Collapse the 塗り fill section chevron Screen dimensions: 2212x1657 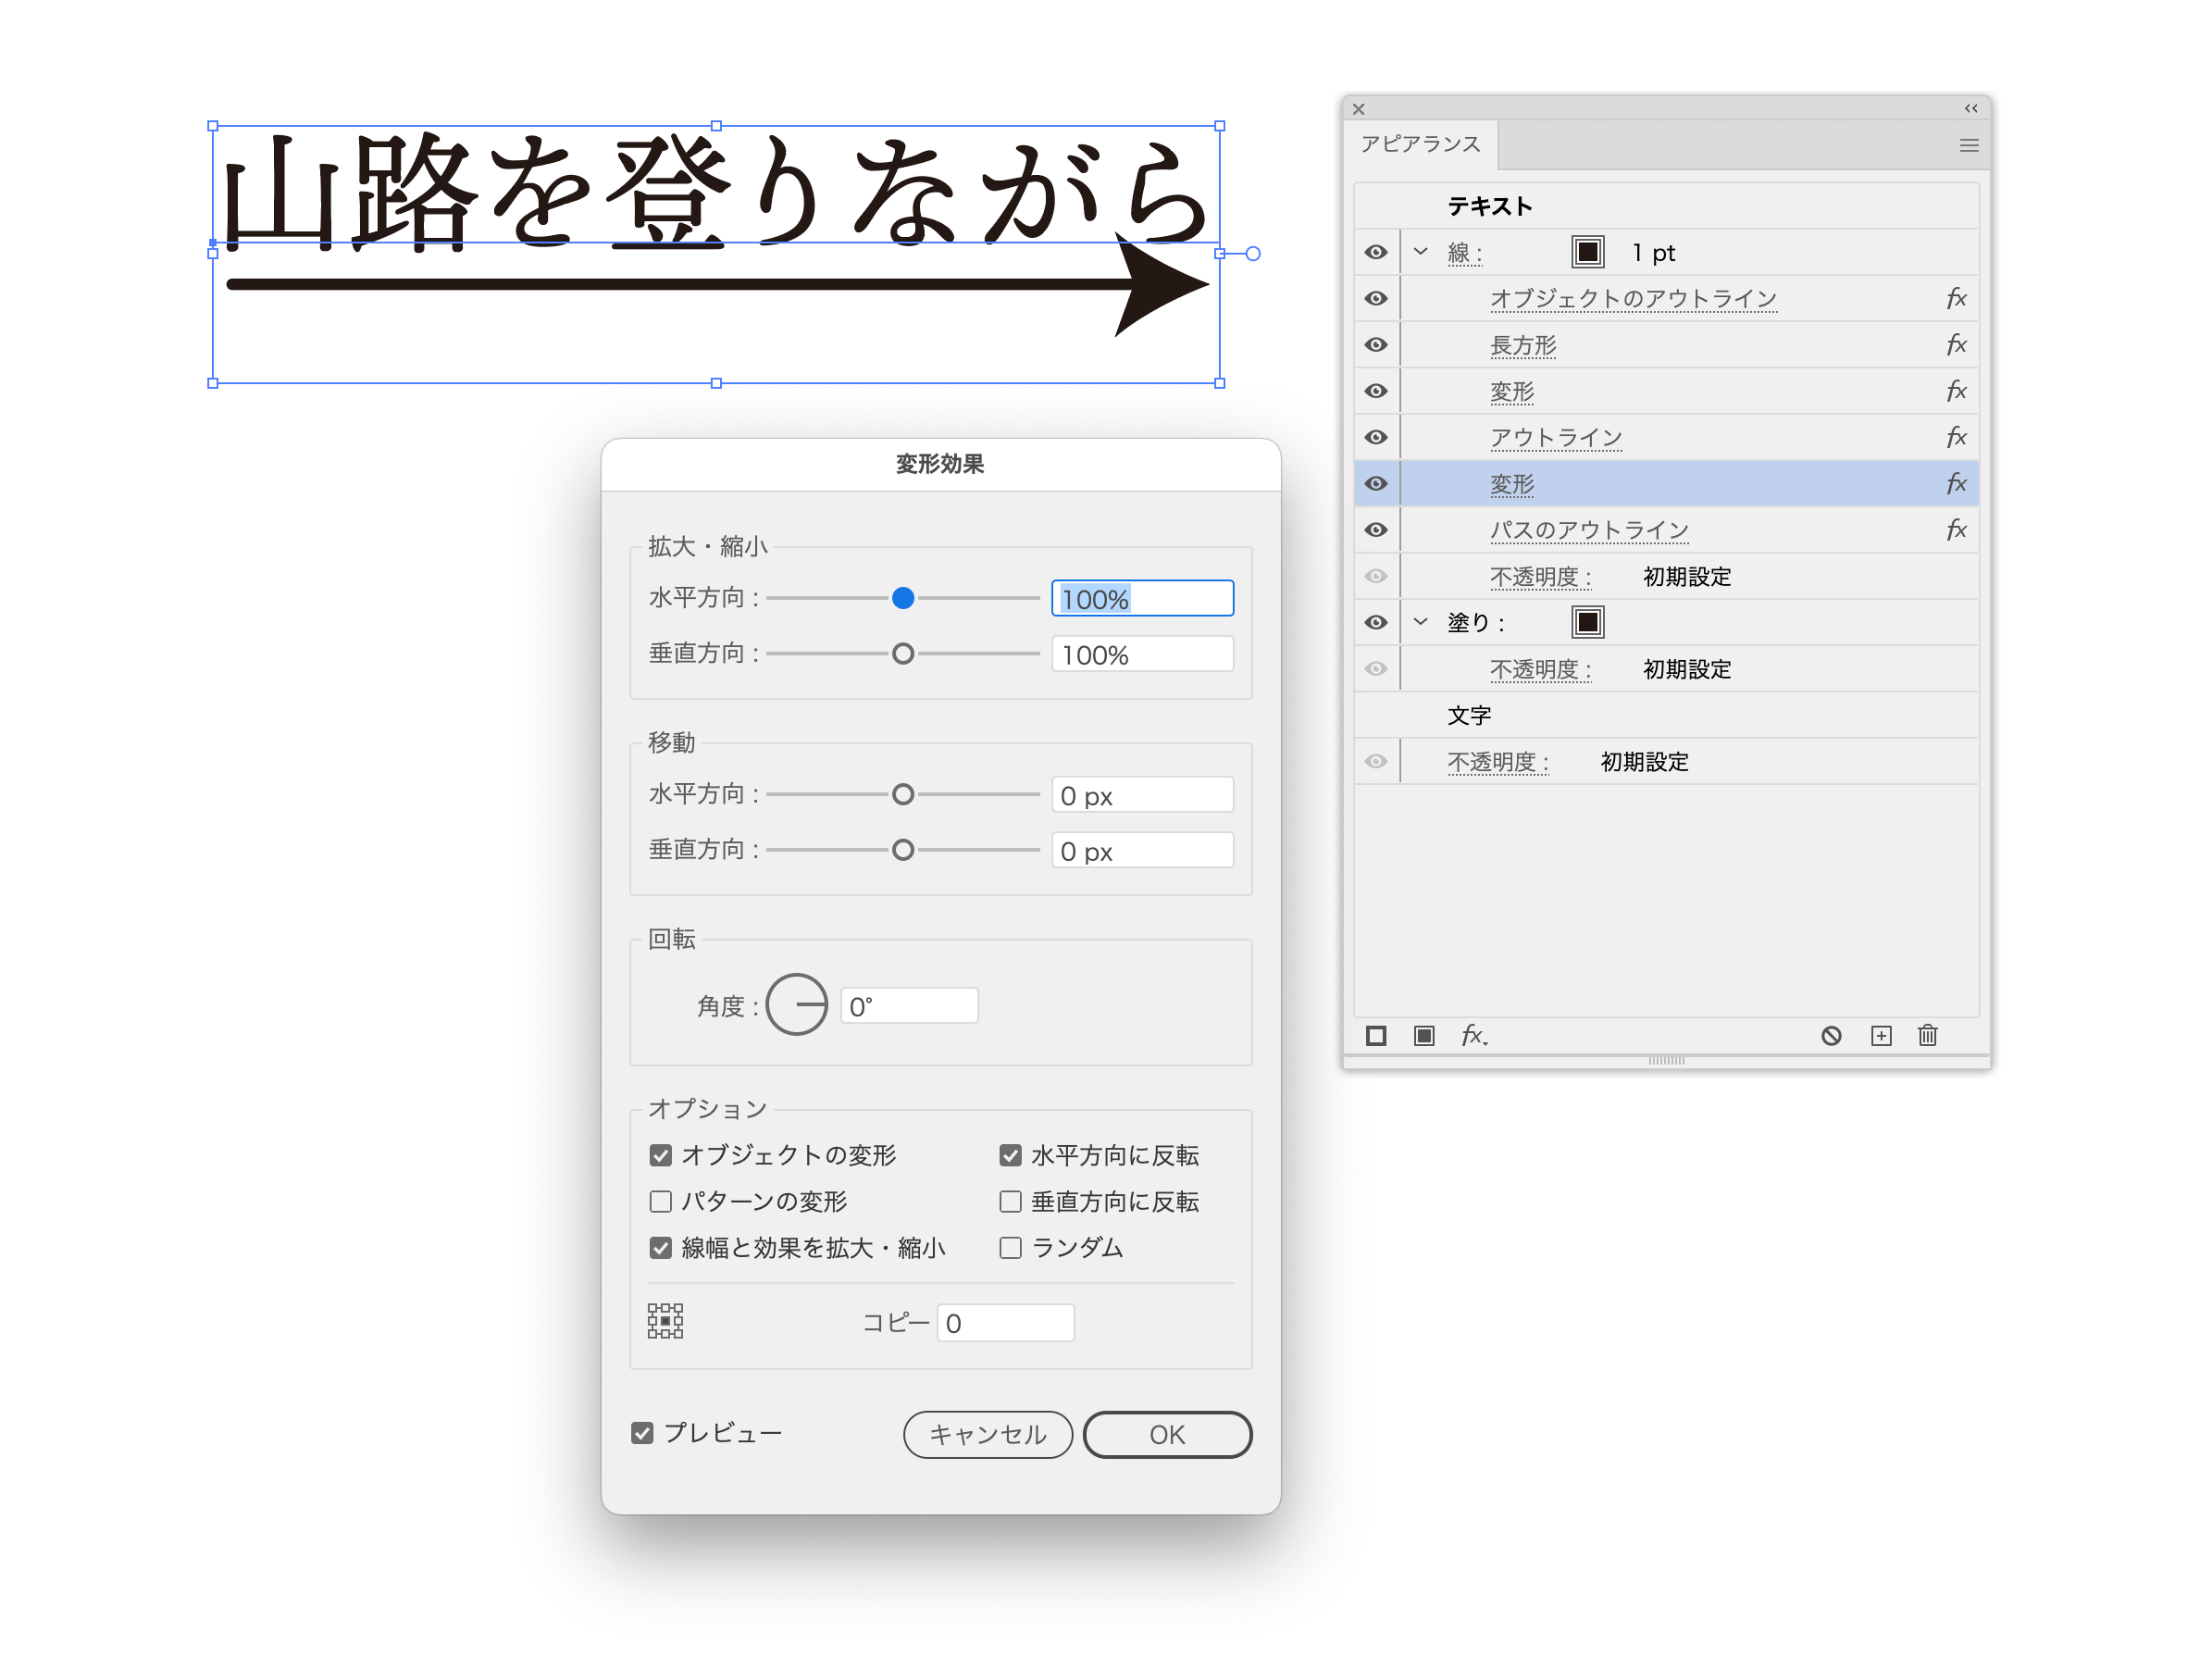click(1420, 622)
